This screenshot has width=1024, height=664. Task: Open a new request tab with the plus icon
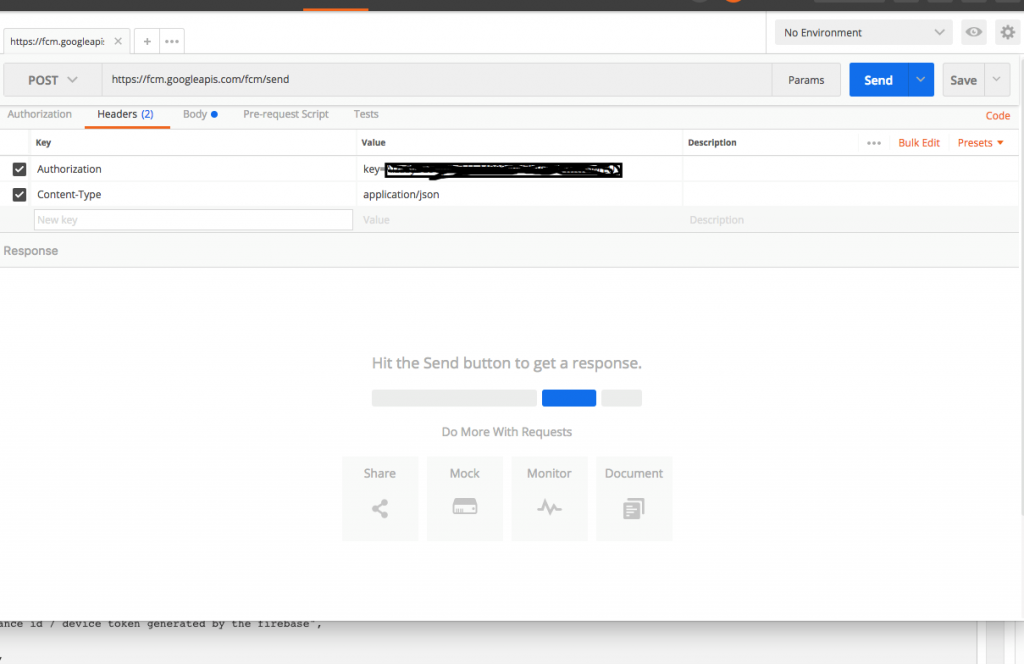pyautogui.click(x=146, y=40)
